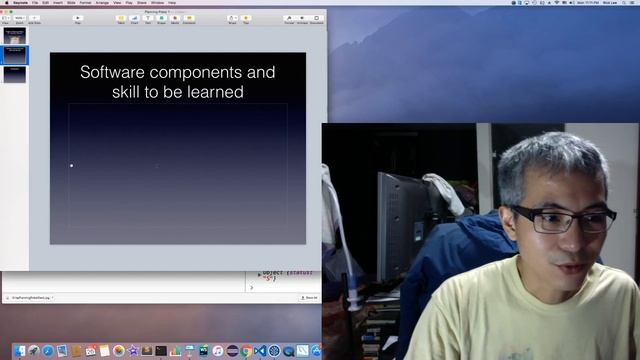Select the second slide thumbnail

[15, 55]
